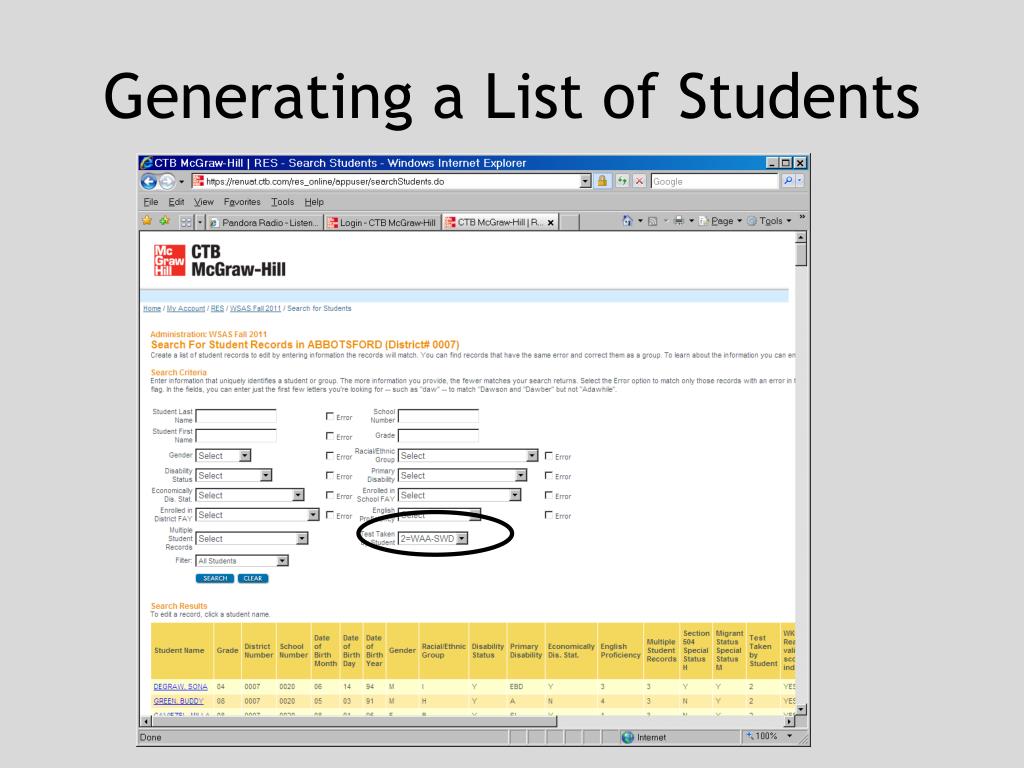Go back with the browser Back arrow
This screenshot has height=768, width=1024.
pos(149,182)
